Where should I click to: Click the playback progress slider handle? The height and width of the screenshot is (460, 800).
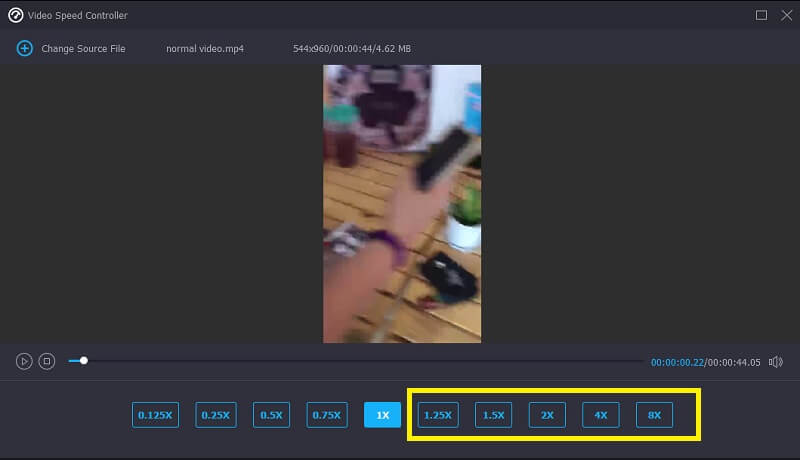84,361
